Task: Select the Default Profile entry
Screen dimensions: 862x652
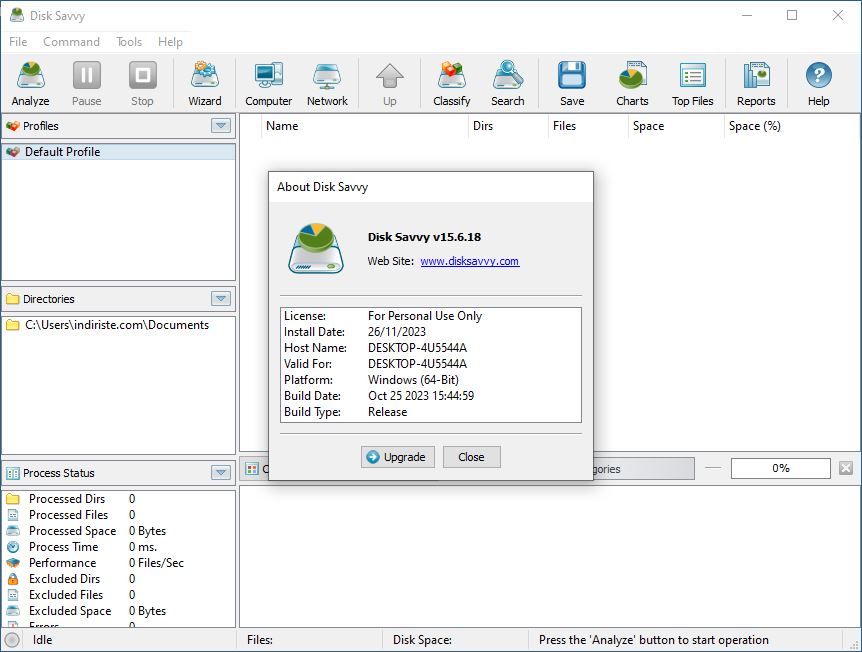Action: click(x=119, y=152)
